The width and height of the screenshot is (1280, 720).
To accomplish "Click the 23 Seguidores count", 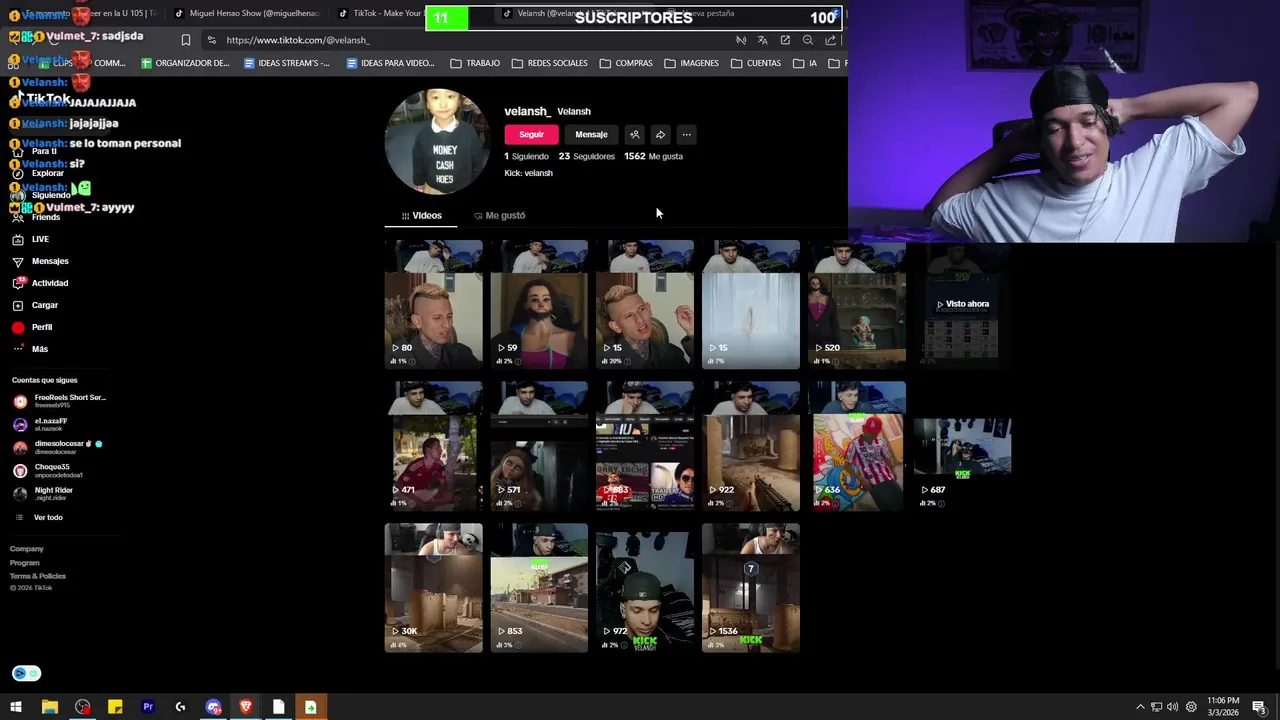I will [x=587, y=156].
